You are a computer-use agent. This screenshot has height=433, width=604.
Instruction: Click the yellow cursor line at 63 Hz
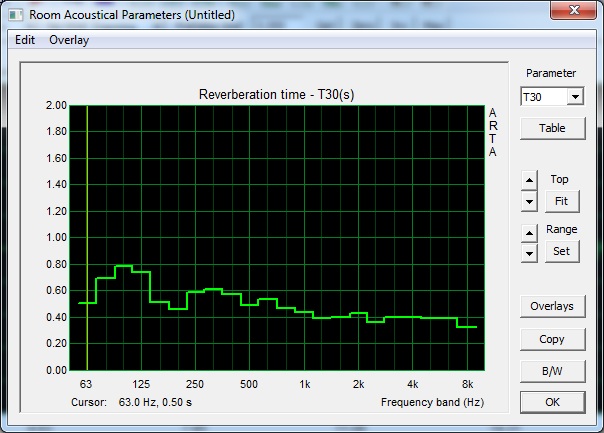click(87, 238)
